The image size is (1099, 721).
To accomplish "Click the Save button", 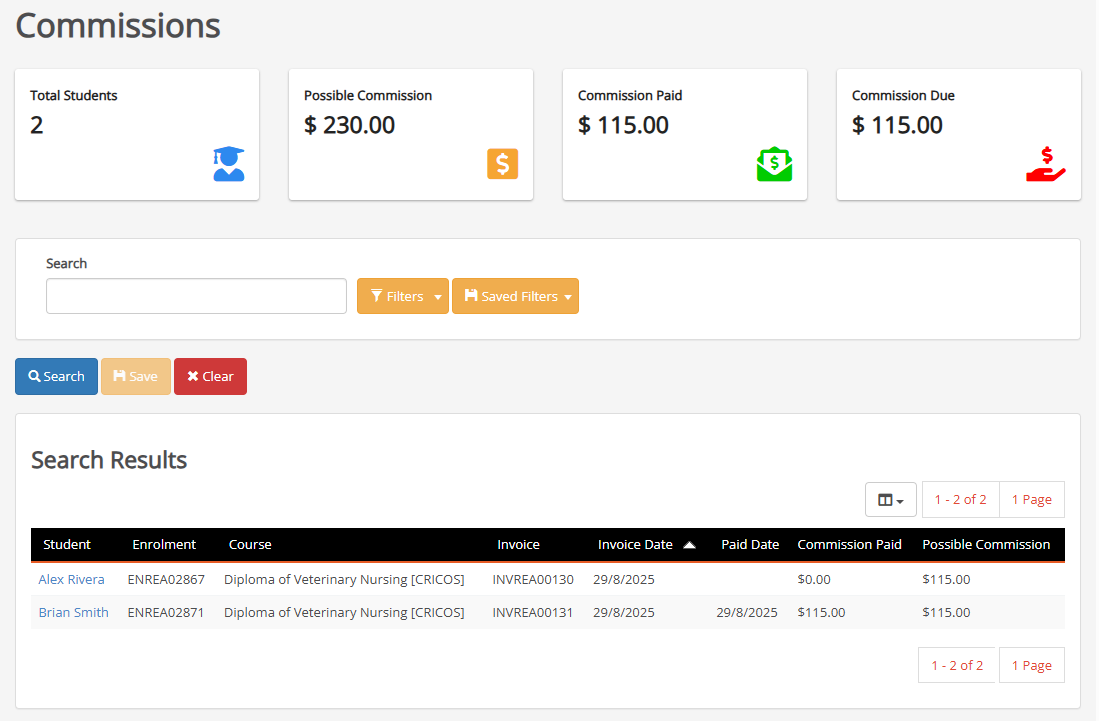I will [x=136, y=376].
